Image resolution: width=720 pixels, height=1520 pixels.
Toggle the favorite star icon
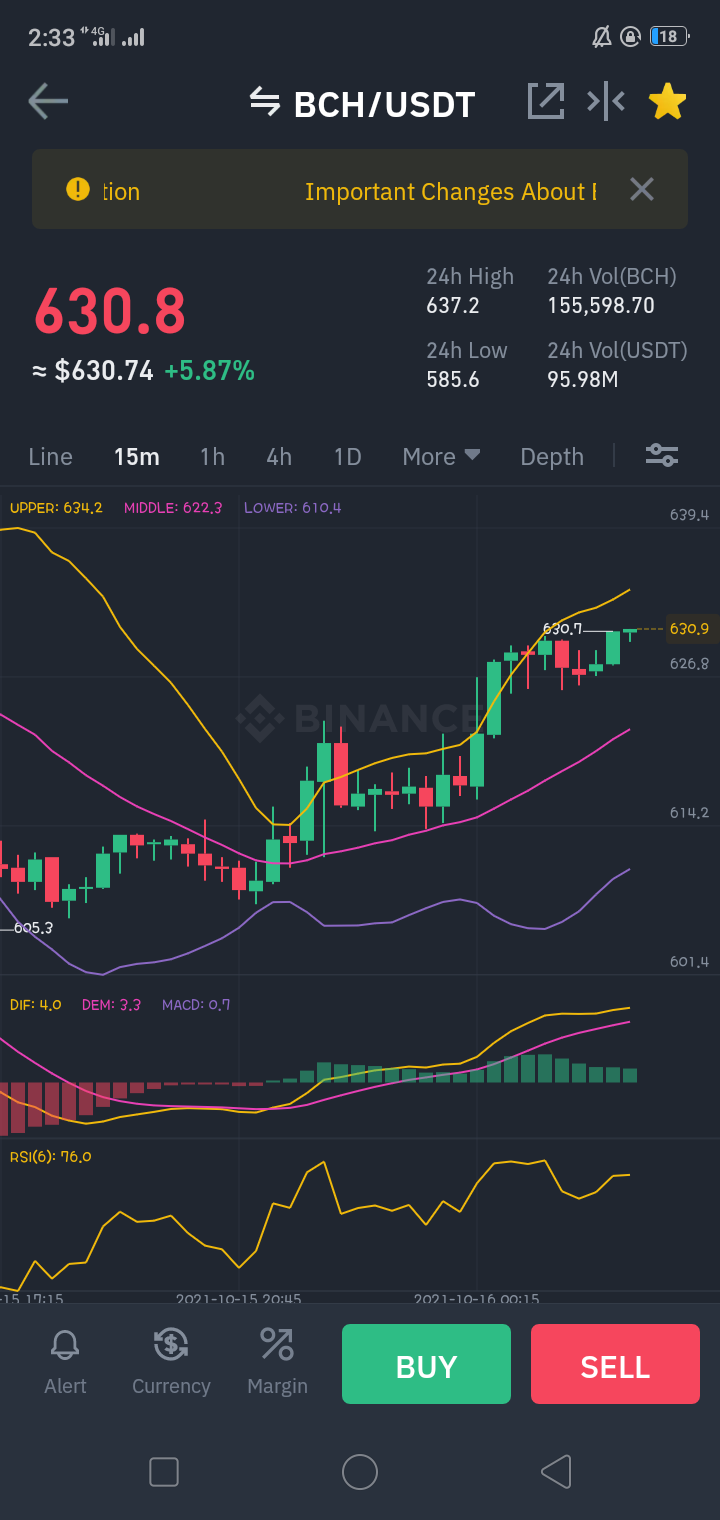[667, 101]
